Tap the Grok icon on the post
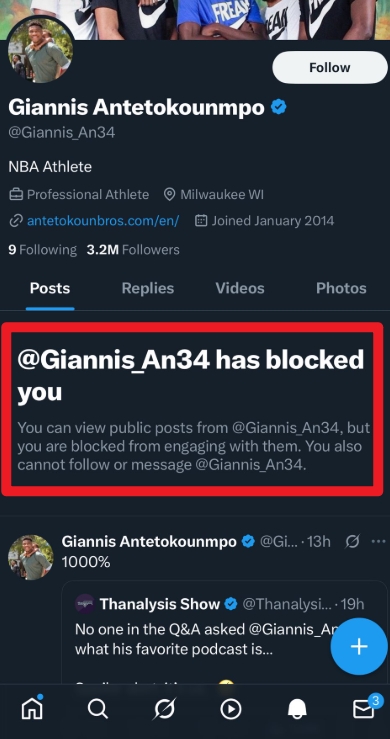The width and height of the screenshot is (390, 739). (x=352, y=542)
